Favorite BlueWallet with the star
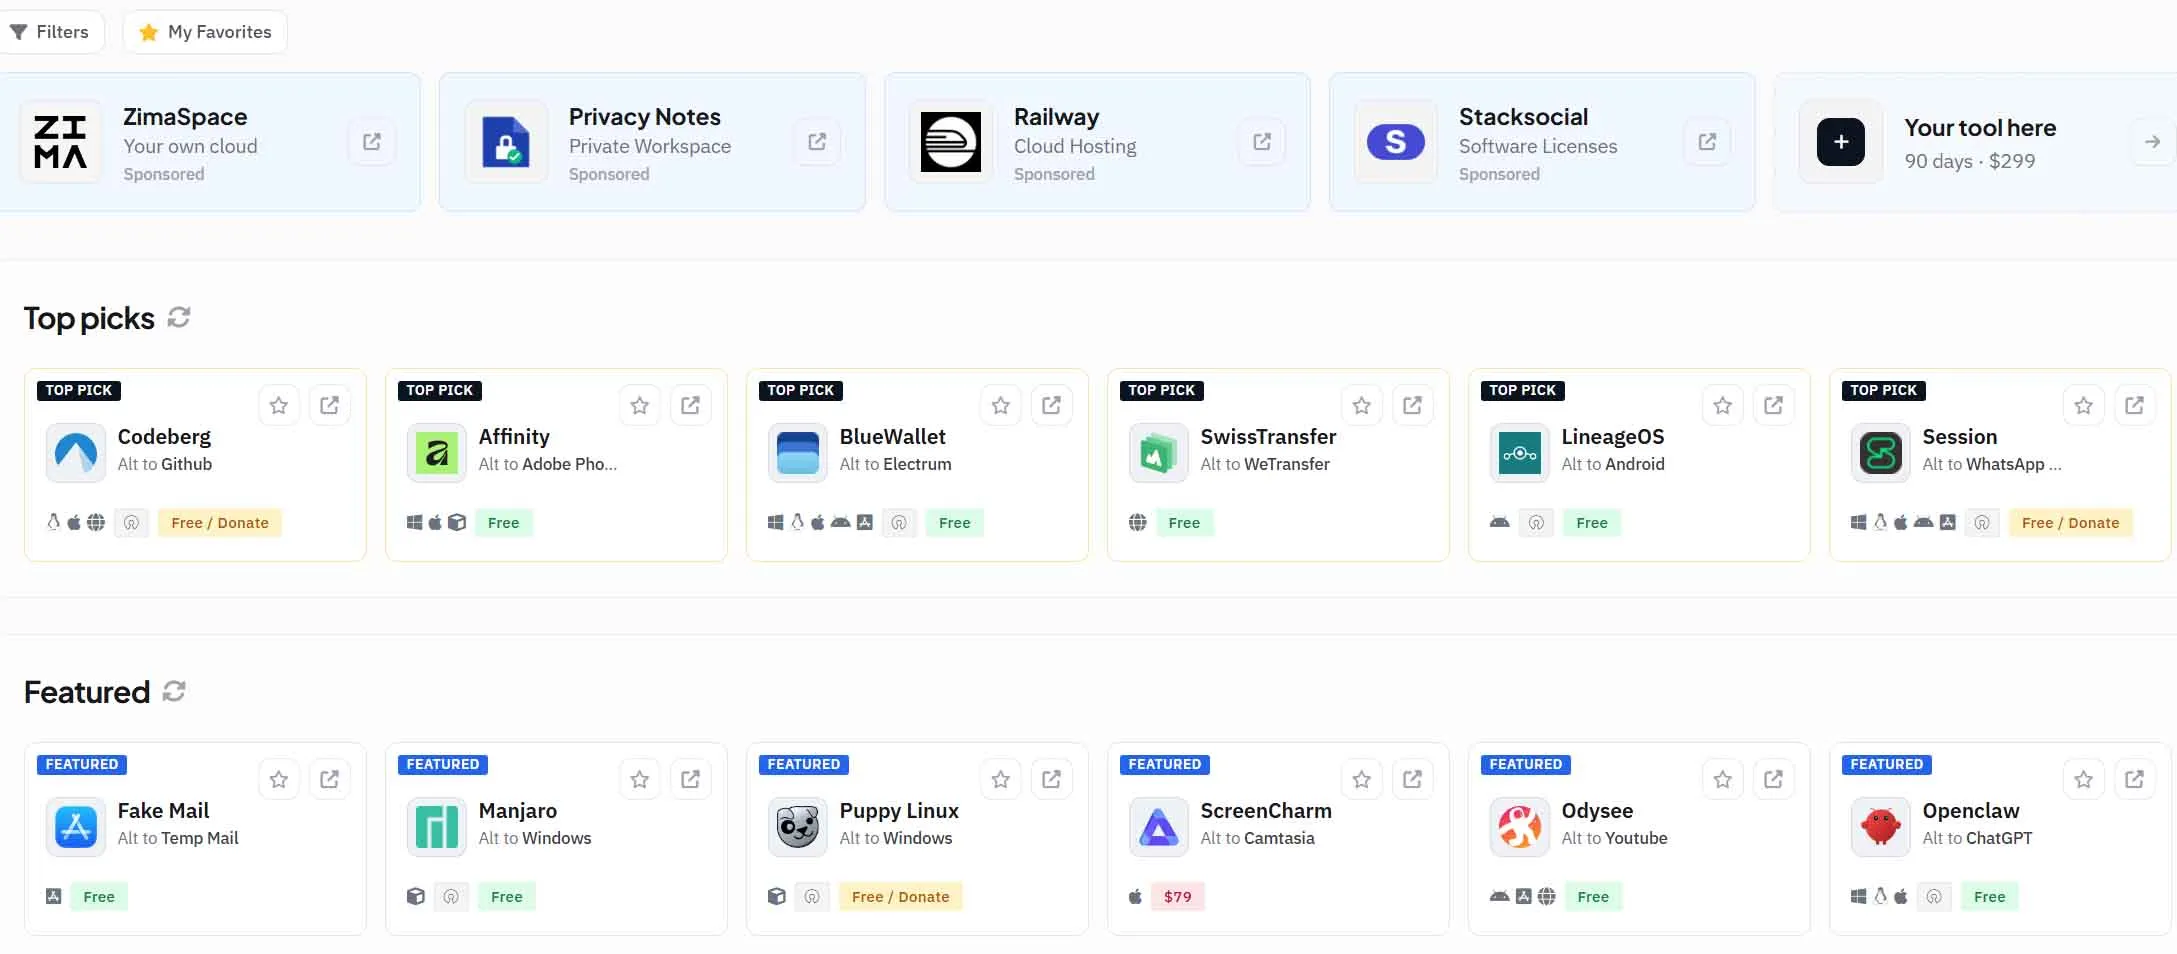This screenshot has width=2177, height=954. point(1001,405)
